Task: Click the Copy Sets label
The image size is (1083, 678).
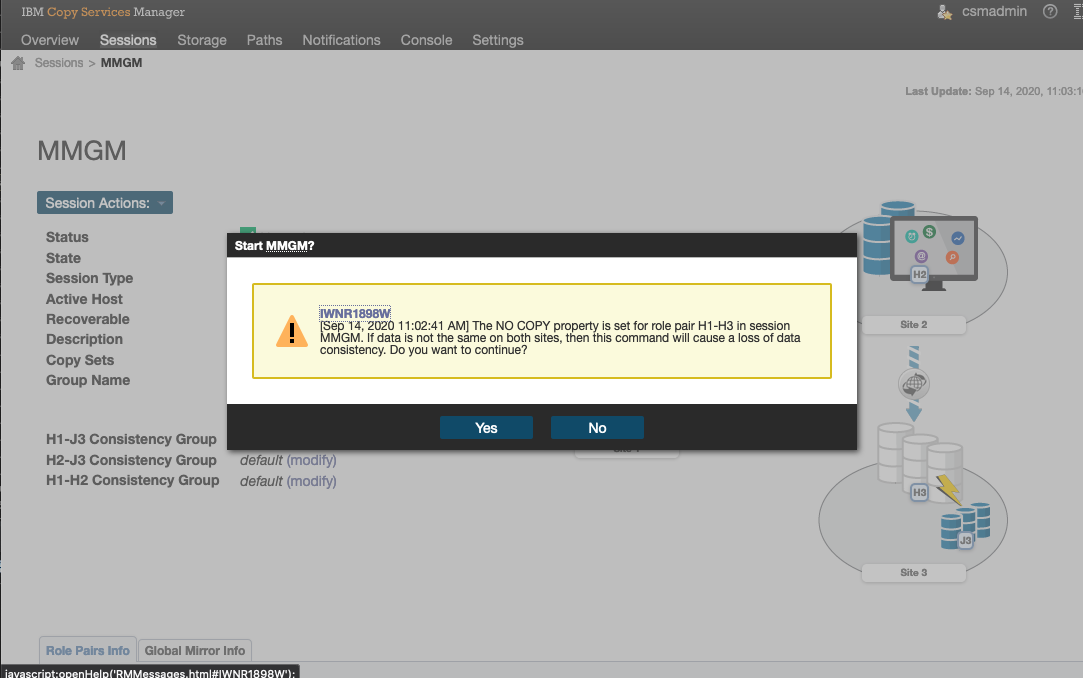Action: tap(80, 360)
